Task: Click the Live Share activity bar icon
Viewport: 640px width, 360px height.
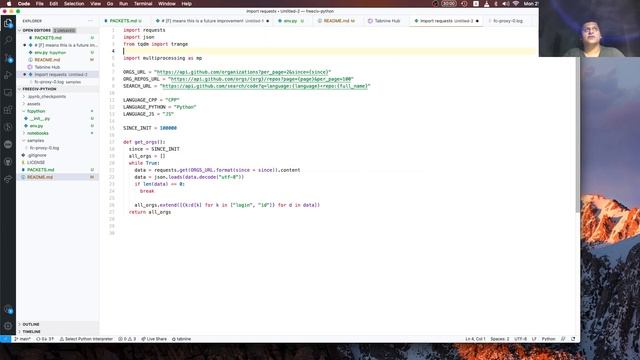Action: click(8, 179)
